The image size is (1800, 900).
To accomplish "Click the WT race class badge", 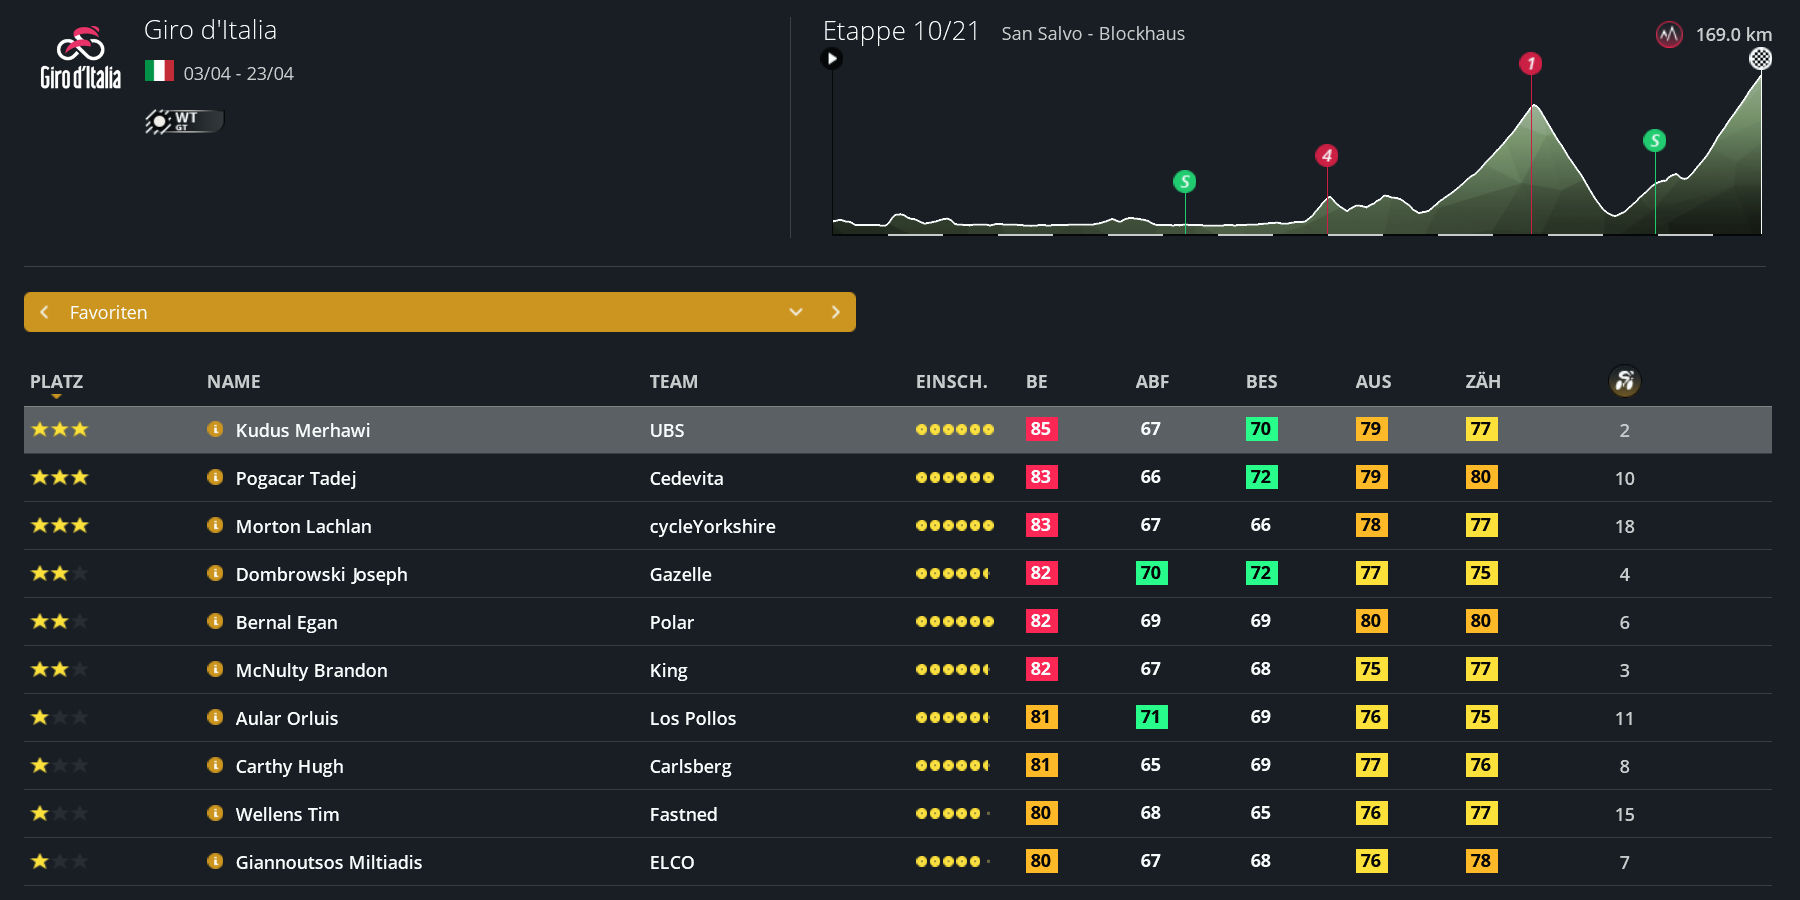I will coord(184,121).
